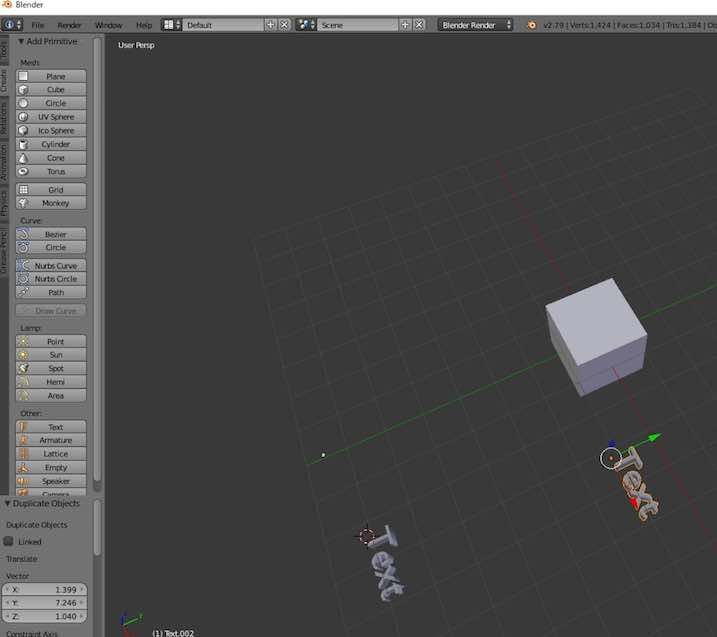Screen dimensions: 717x637
Task: Add a Point lamp
Action: [51, 342]
